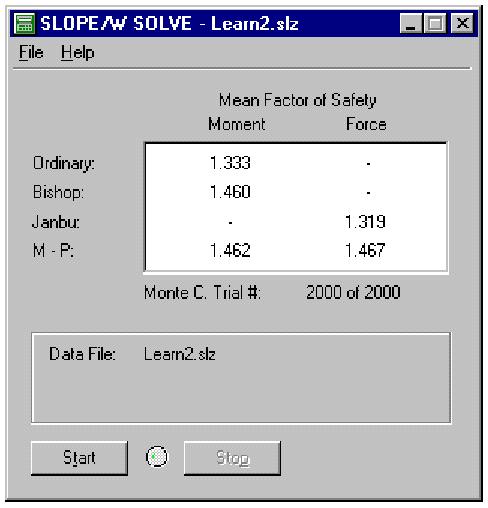The height and width of the screenshot is (508, 488).
Task: Click the Ordinary: row label
Action: pos(64,164)
